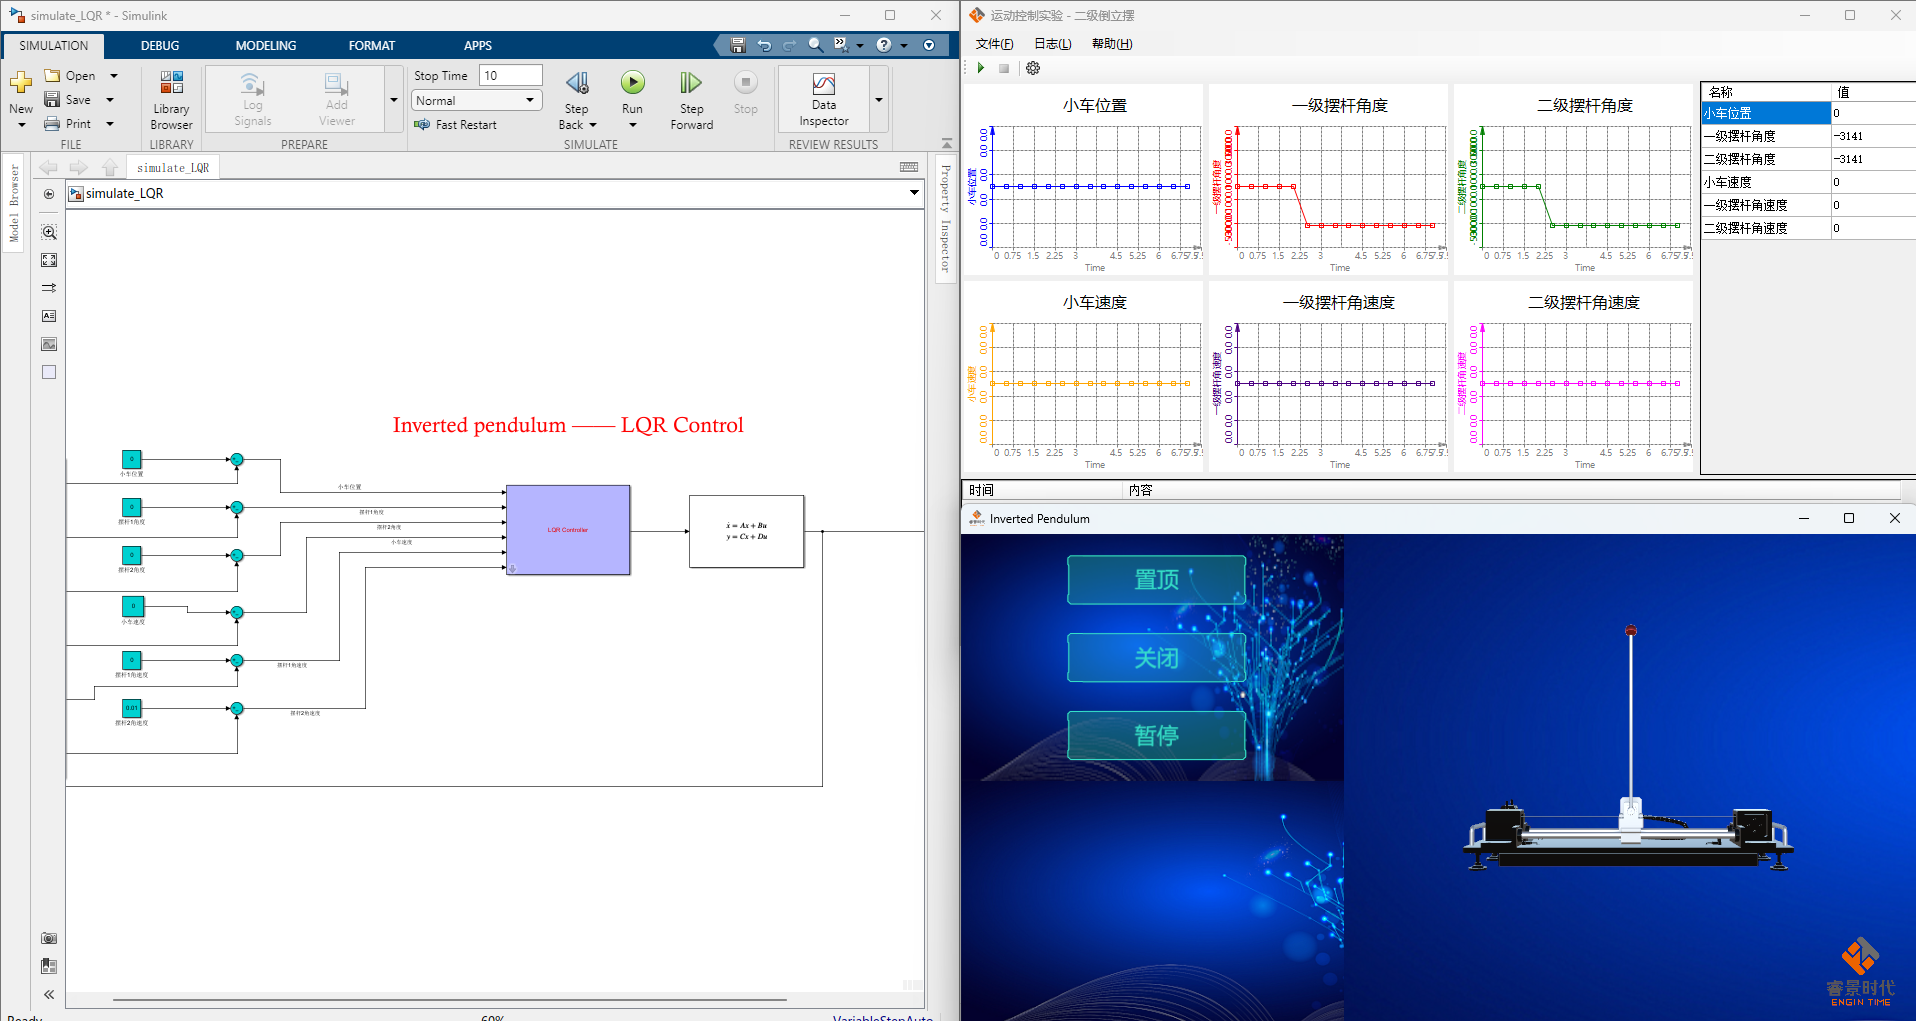Click the Fit to View canvas icon

coord(49,260)
